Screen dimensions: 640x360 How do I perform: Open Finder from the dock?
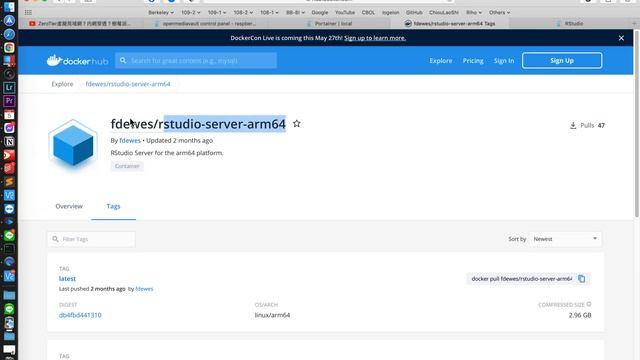pyautogui.click(x=9, y=7)
